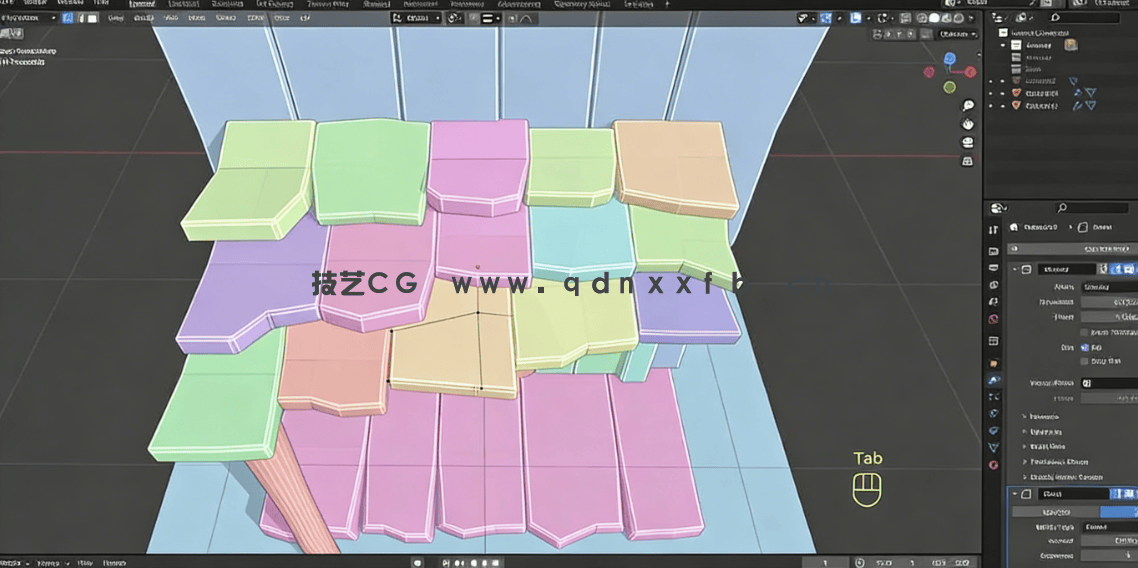Viewport: 1138px width, 568px height.
Task: Open the Select menu in viewport header
Action: [x=143, y=17]
